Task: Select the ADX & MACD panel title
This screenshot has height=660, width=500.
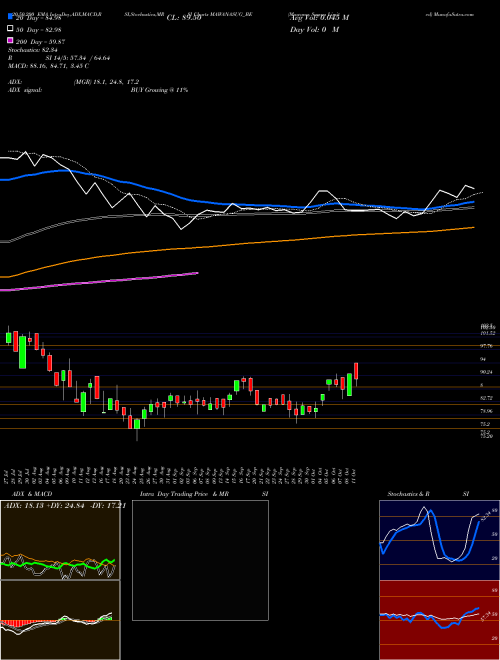Action: [32, 494]
